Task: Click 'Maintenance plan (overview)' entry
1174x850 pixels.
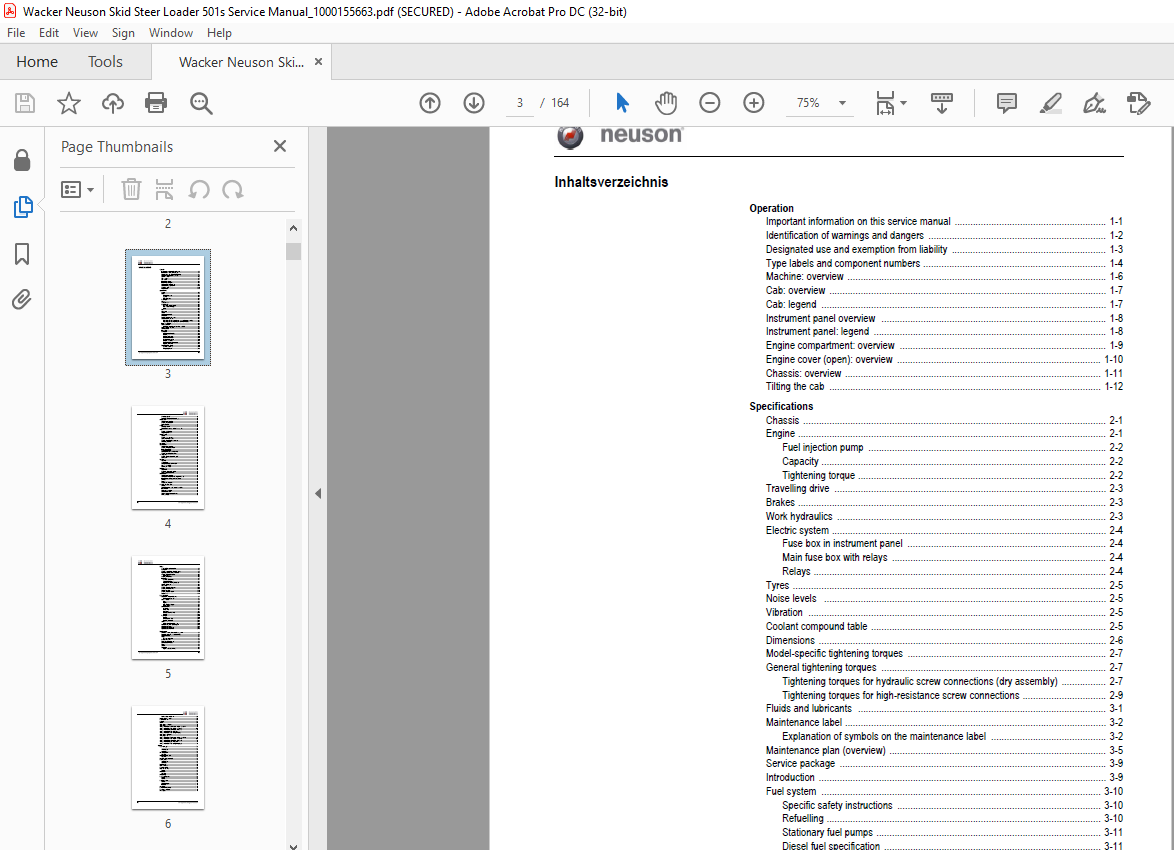Action: click(x=825, y=750)
